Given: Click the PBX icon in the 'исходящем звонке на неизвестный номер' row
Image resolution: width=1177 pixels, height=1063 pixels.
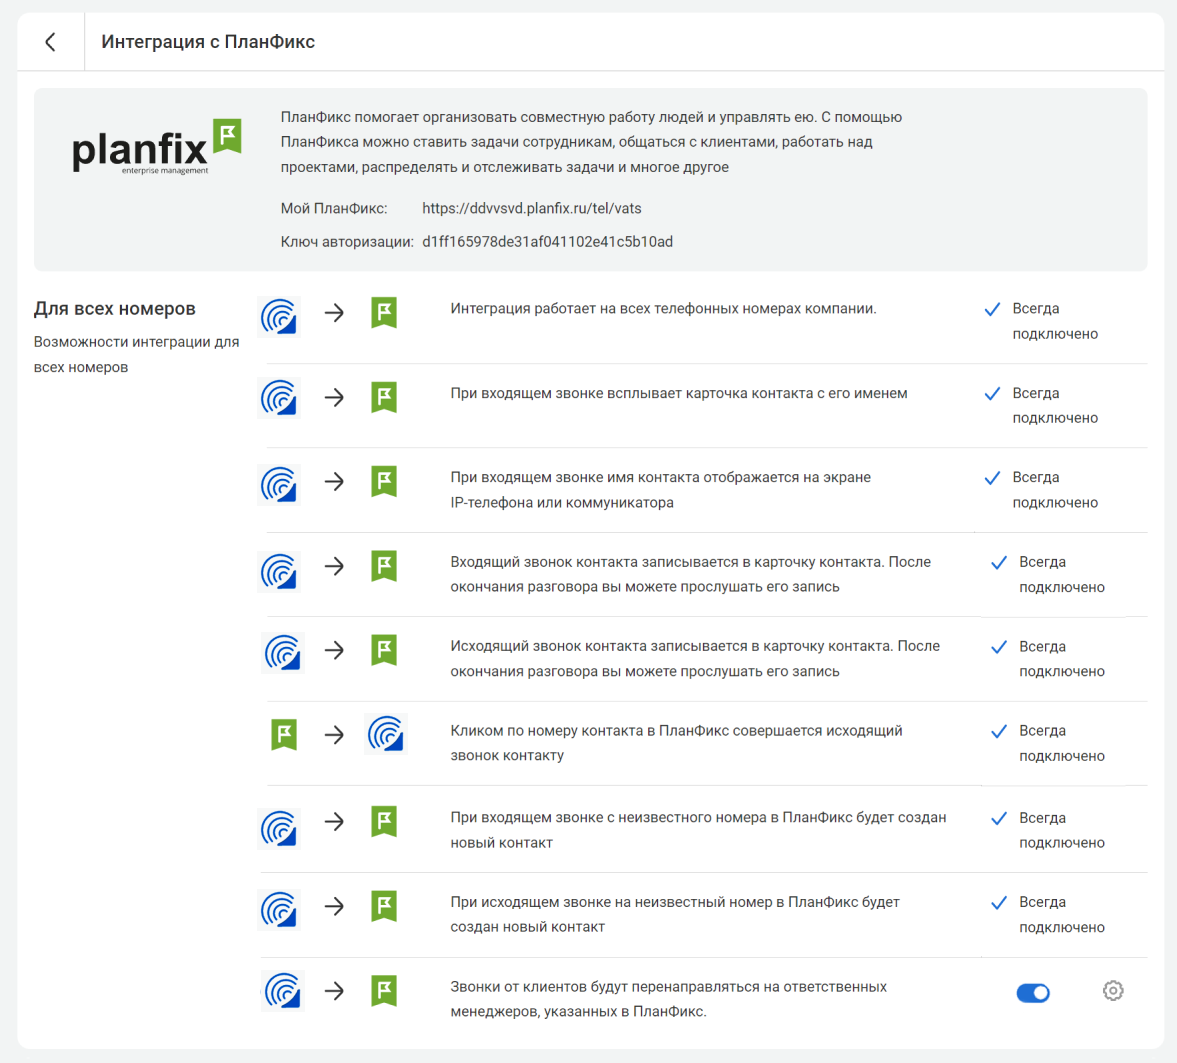Looking at the screenshot, I should (279, 910).
